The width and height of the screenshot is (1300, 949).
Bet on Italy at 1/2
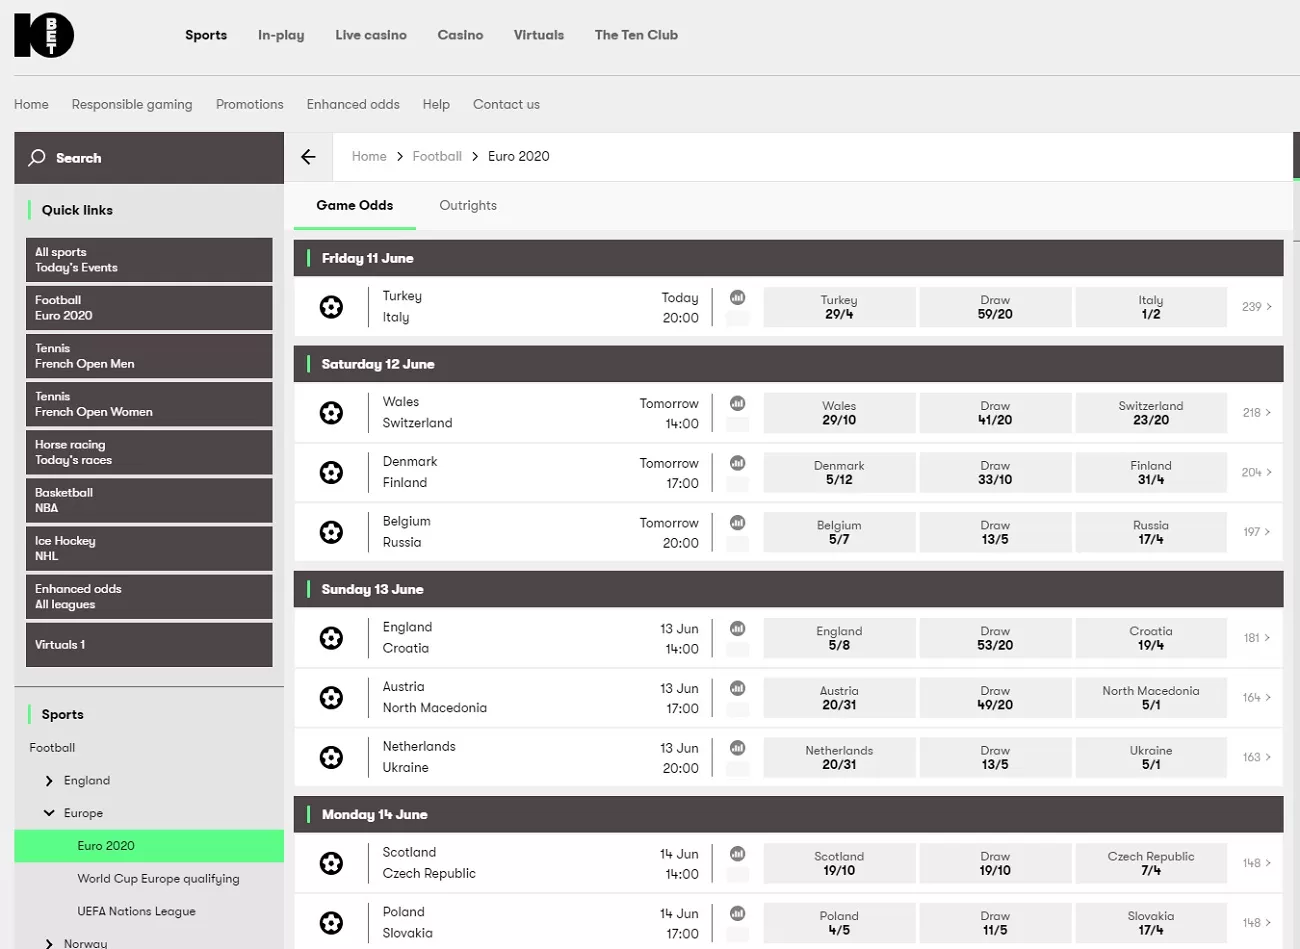tap(1151, 307)
